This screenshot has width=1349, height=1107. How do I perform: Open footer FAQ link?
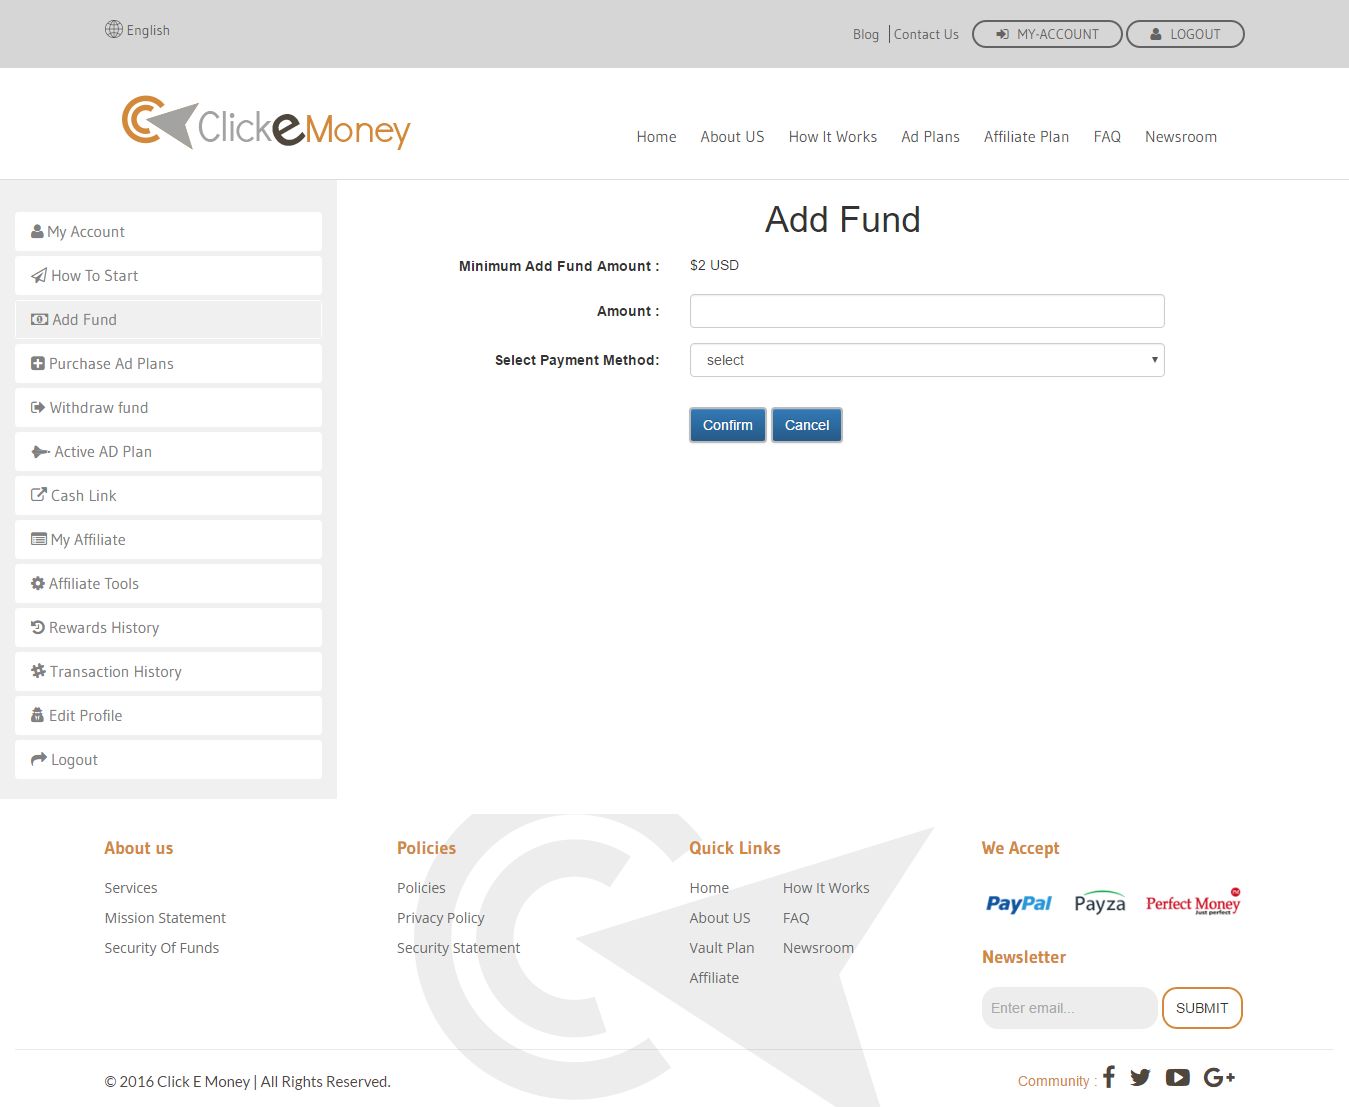pyautogui.click(x=796, y=918)
